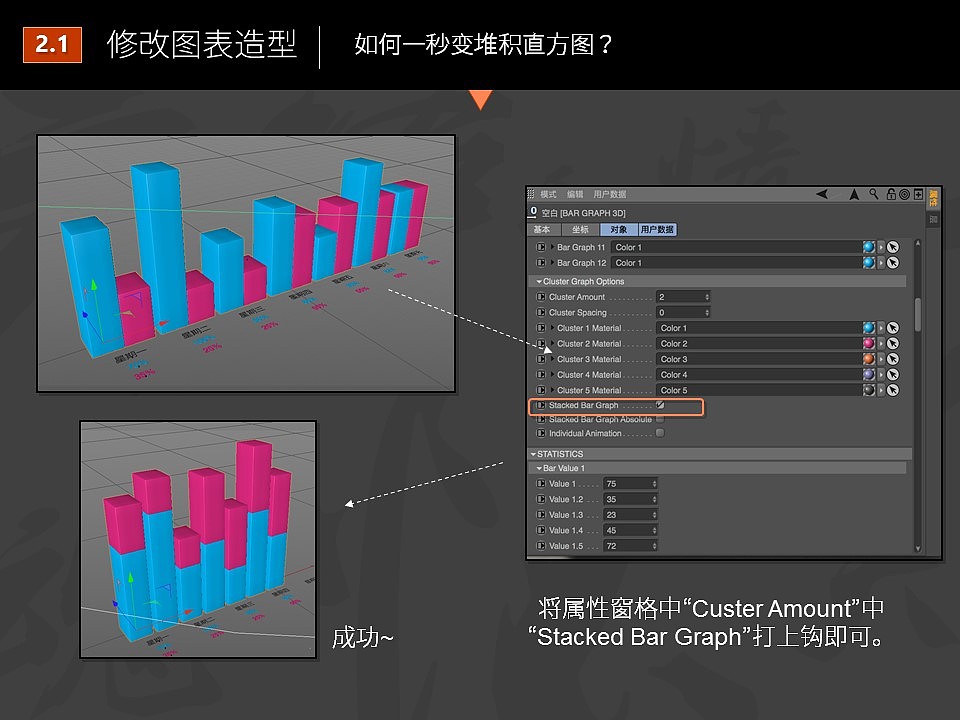Click keyframe dot for Value 1.5

[x=541, y=546]
